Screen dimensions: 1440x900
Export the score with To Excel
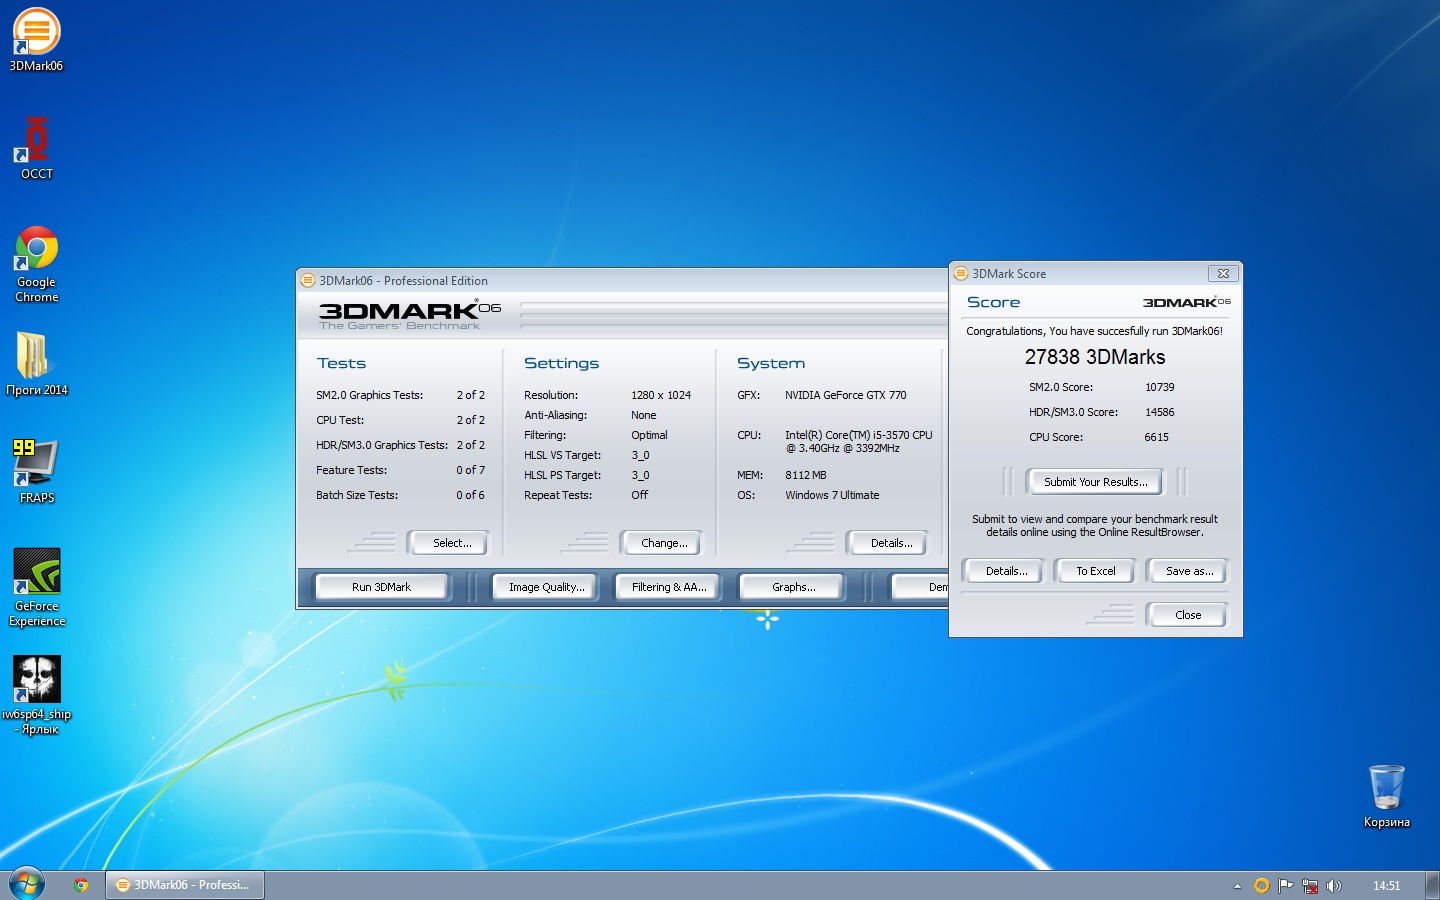(1095, 571)
